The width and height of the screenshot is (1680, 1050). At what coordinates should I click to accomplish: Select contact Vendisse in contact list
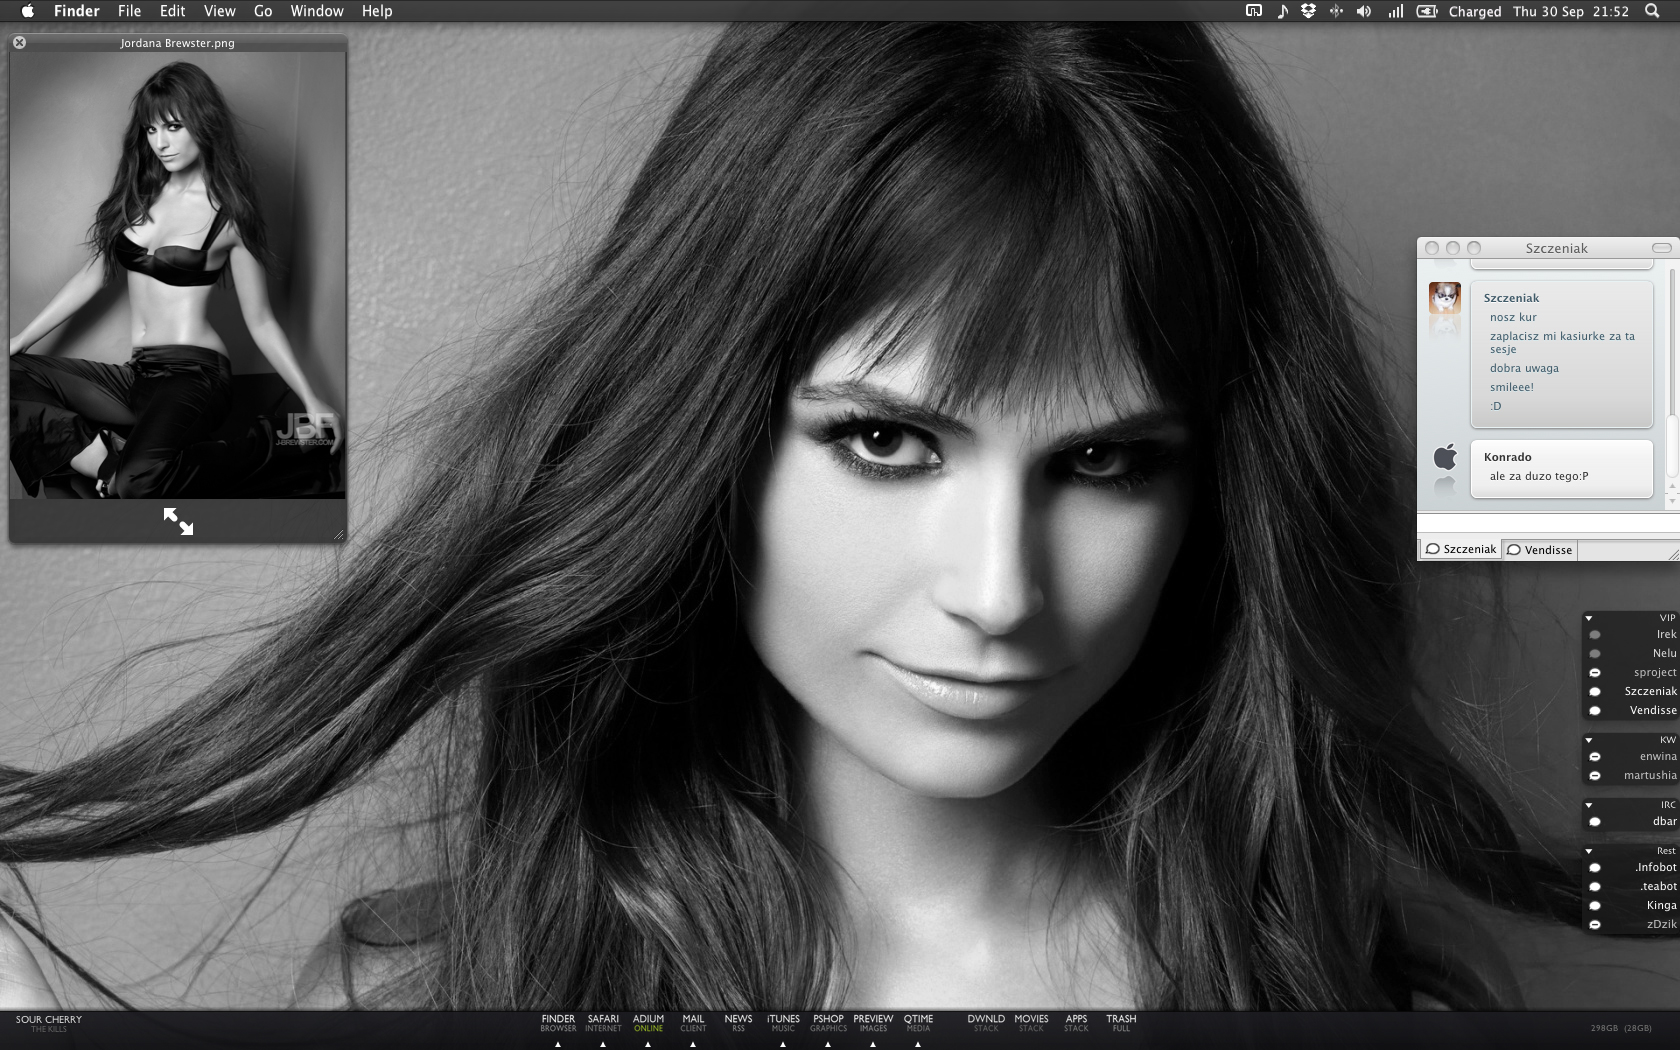coord(1631,710)
